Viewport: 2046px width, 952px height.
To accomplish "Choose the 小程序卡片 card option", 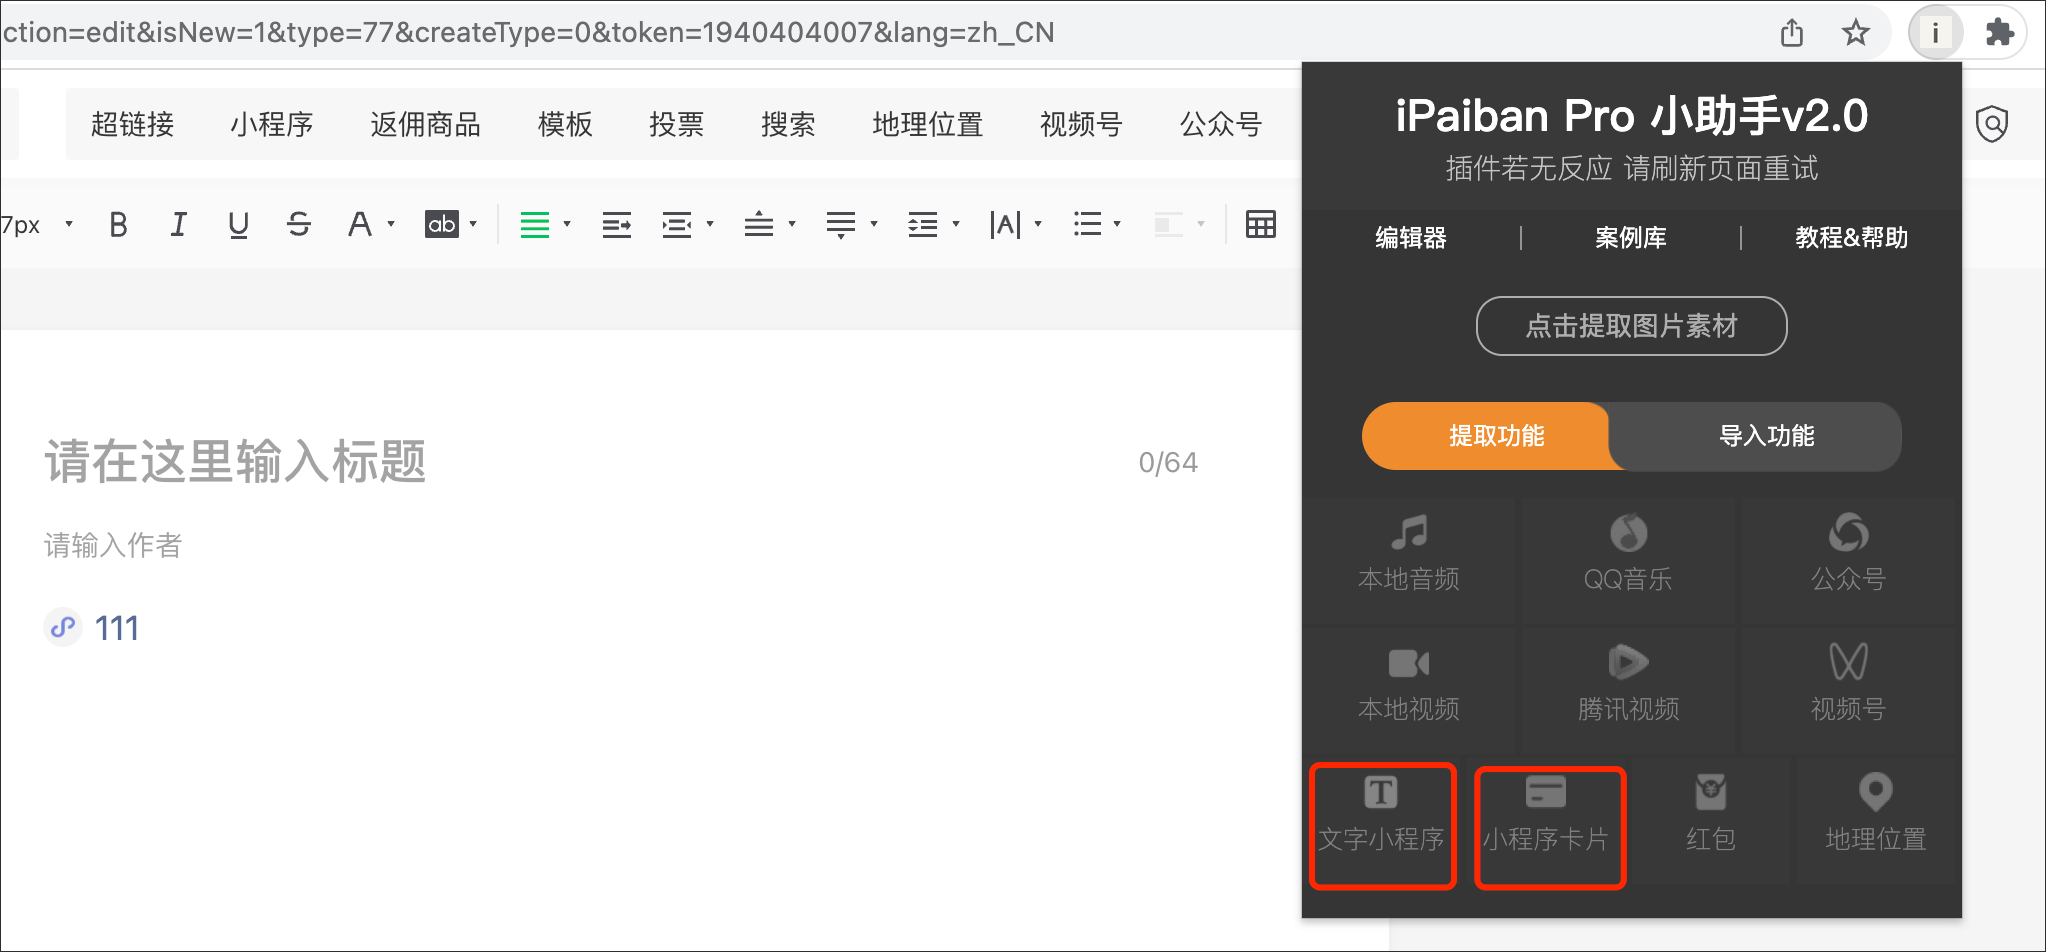I will coord(1547,825).
